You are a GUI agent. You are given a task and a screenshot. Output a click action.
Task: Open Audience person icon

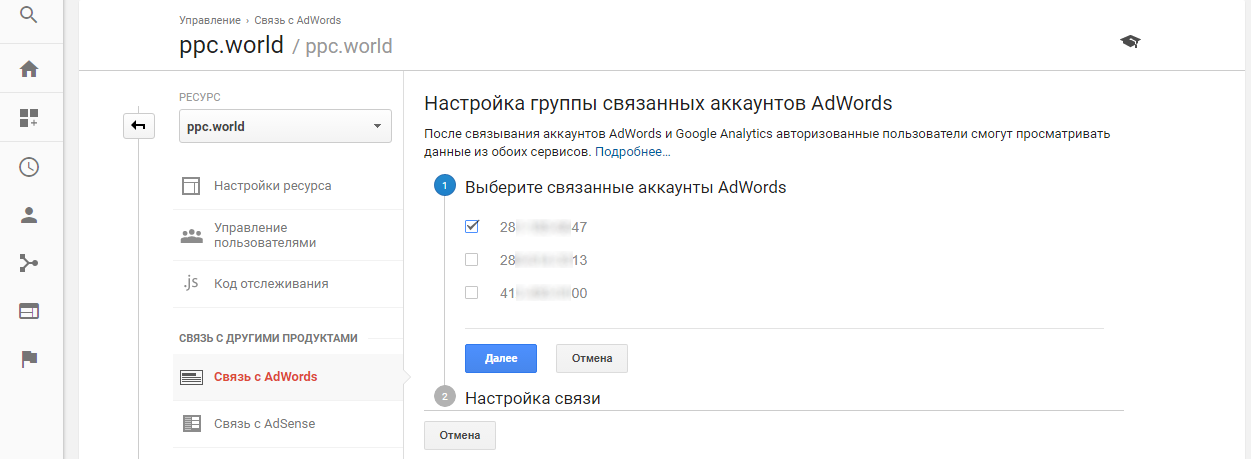point(29,215)
